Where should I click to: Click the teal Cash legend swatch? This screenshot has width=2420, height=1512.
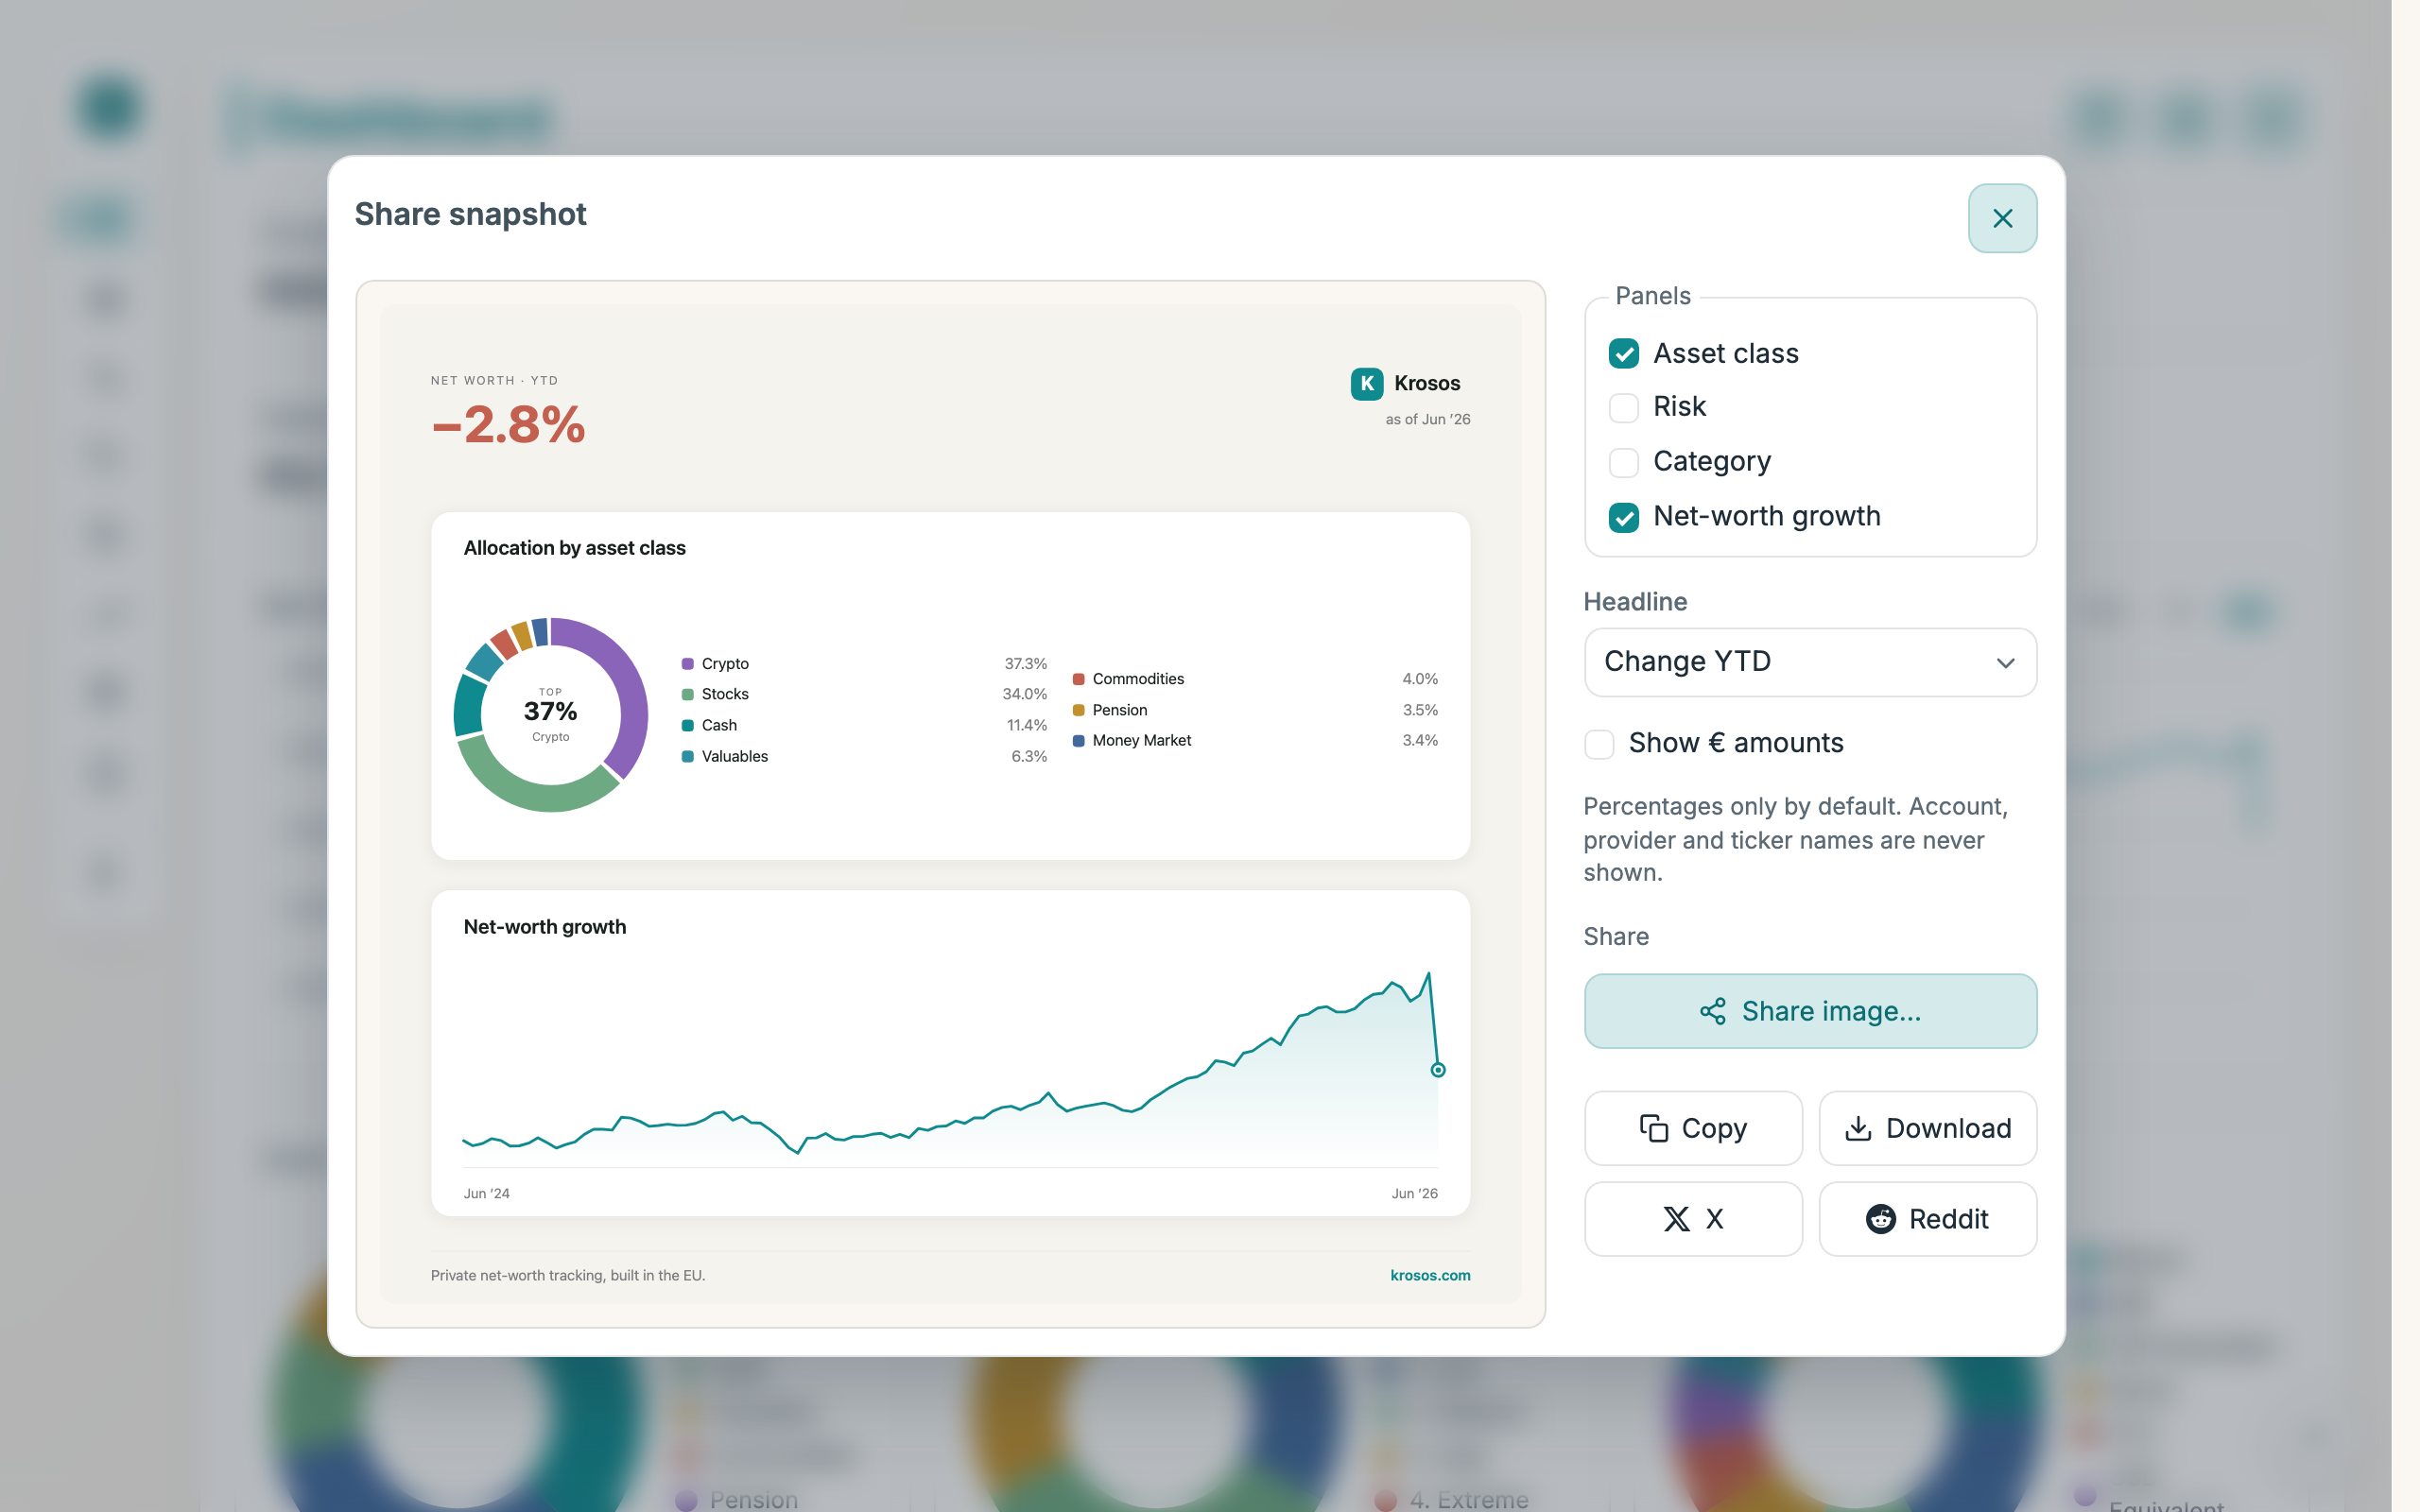tap(688, 725)
